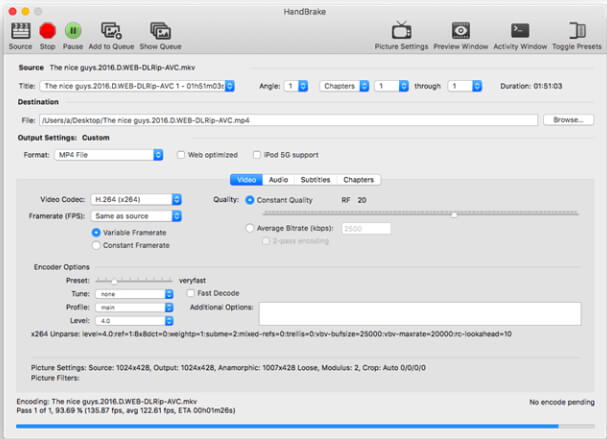Open the Source clapperboard icon
Screen dimensions: 607x439
(20, 32)
